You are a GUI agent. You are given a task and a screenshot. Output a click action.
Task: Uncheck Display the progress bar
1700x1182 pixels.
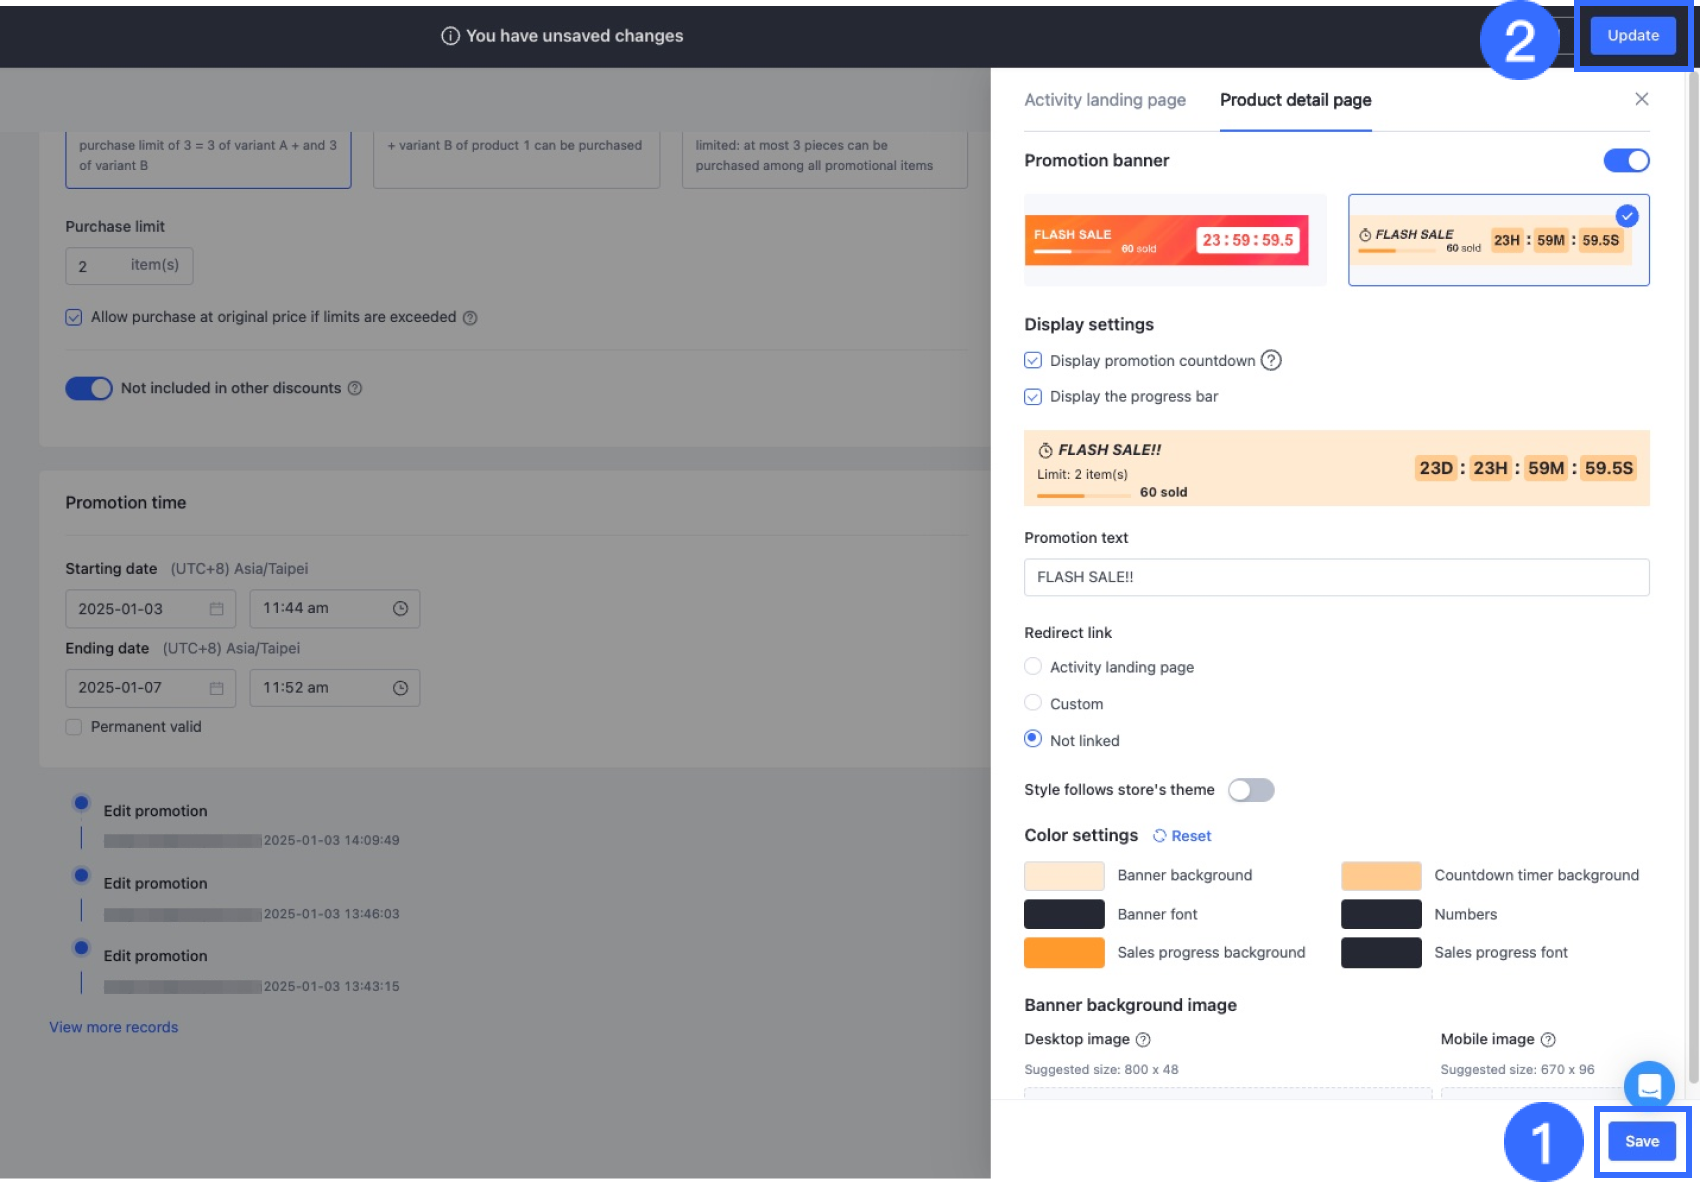(x=1033, y=397)
